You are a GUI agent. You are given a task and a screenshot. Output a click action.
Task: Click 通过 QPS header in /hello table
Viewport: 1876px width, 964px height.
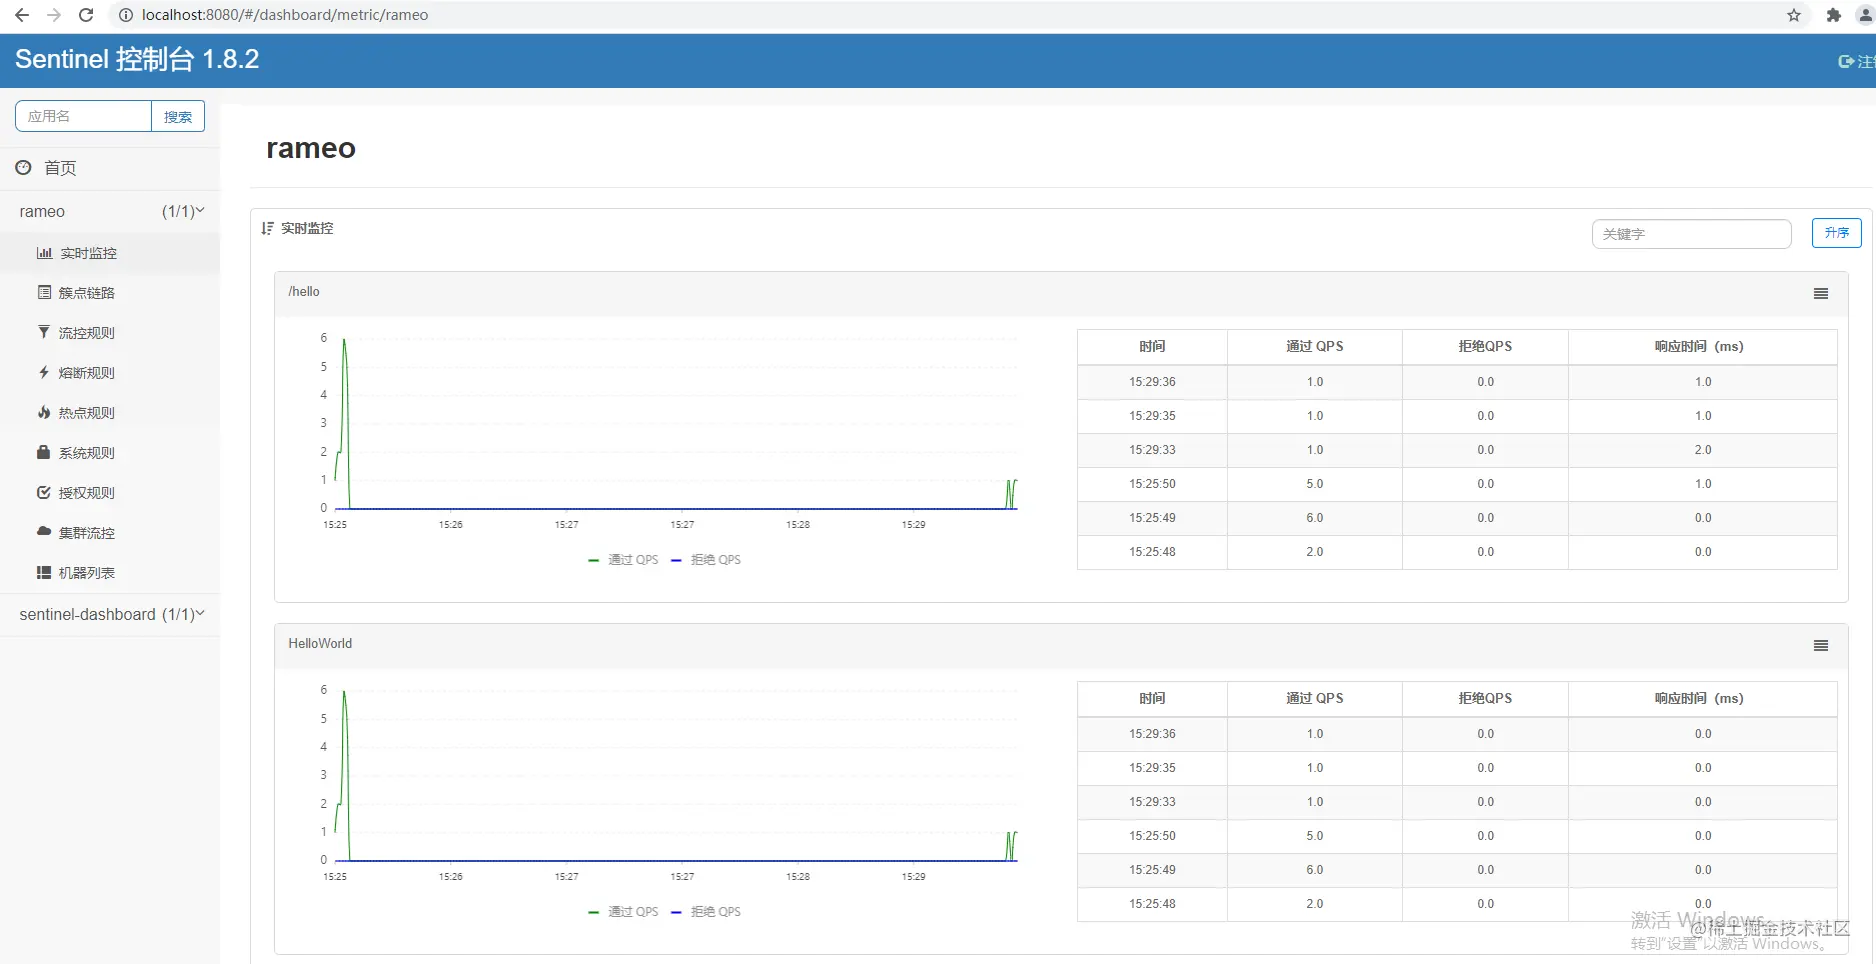tap(1314, 346)
